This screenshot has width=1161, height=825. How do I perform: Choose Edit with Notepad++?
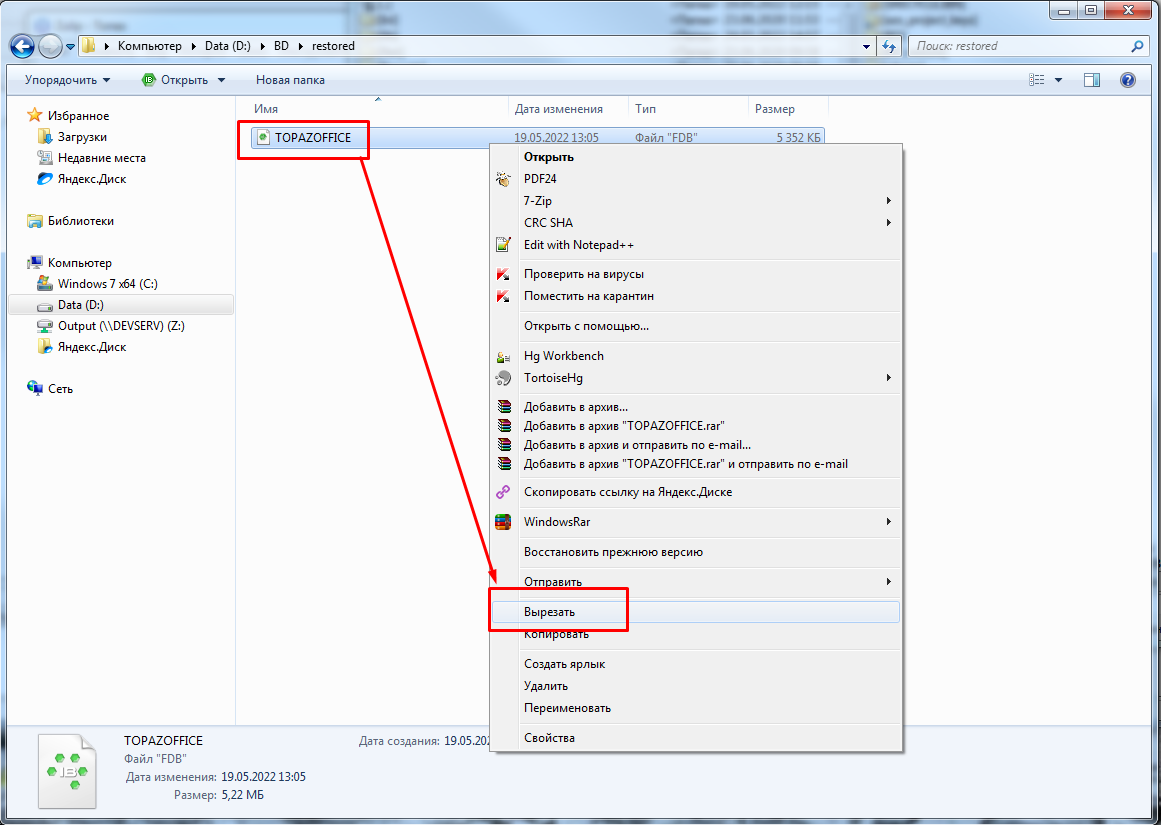(696, 245)
